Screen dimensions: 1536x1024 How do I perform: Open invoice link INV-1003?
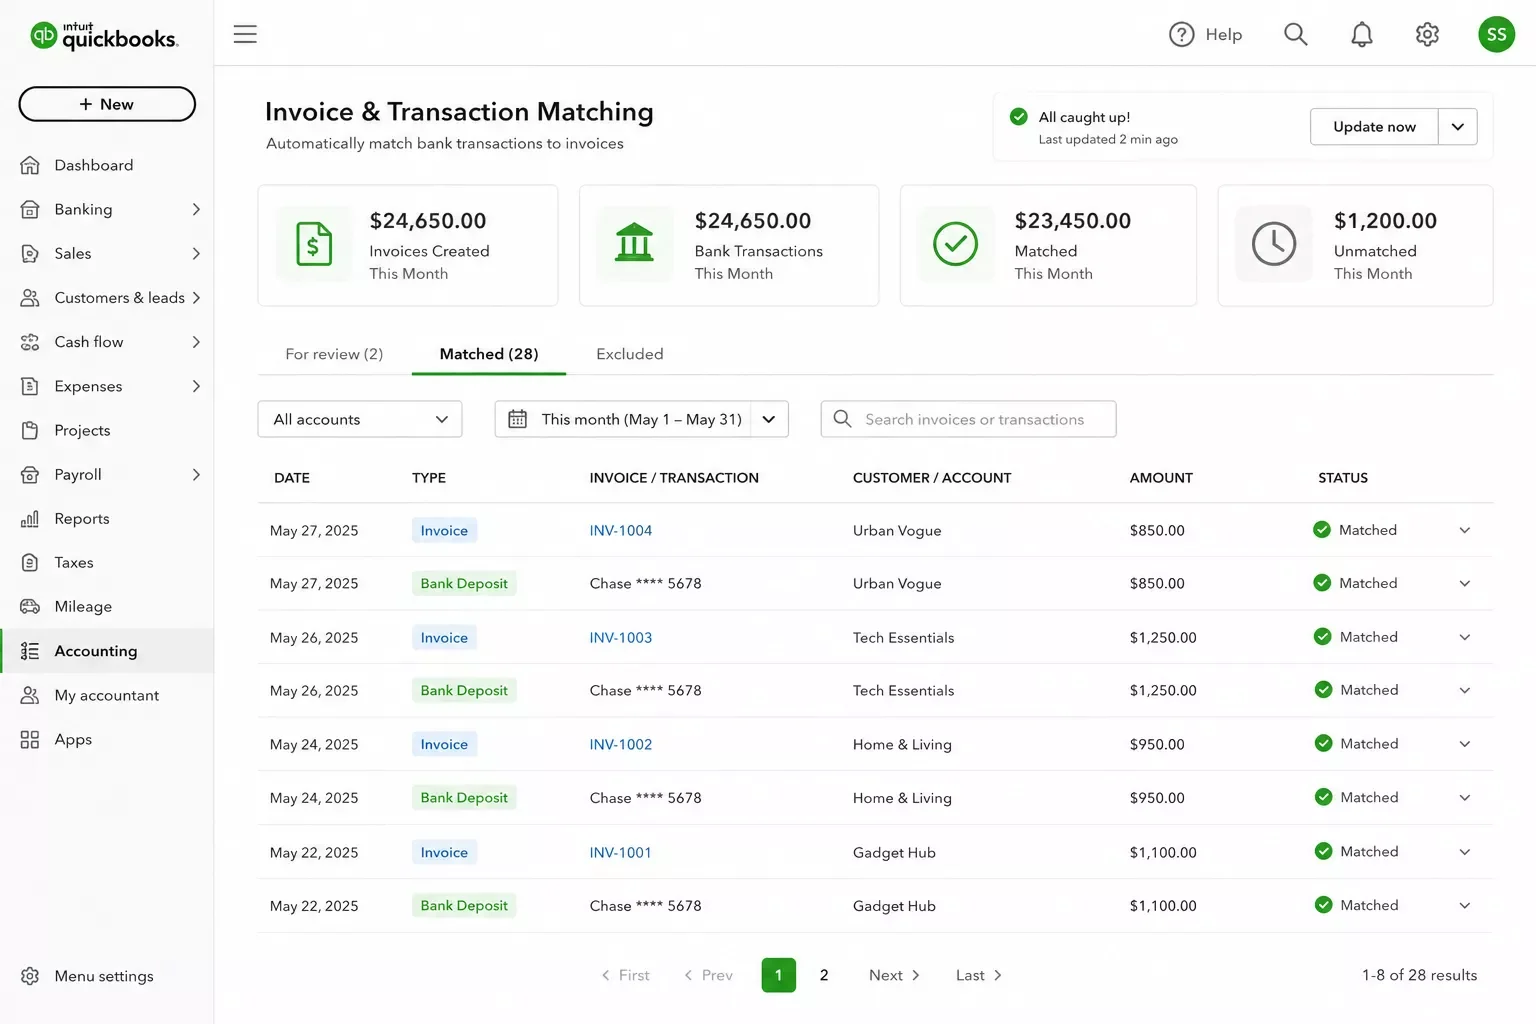tap(620, 637)
